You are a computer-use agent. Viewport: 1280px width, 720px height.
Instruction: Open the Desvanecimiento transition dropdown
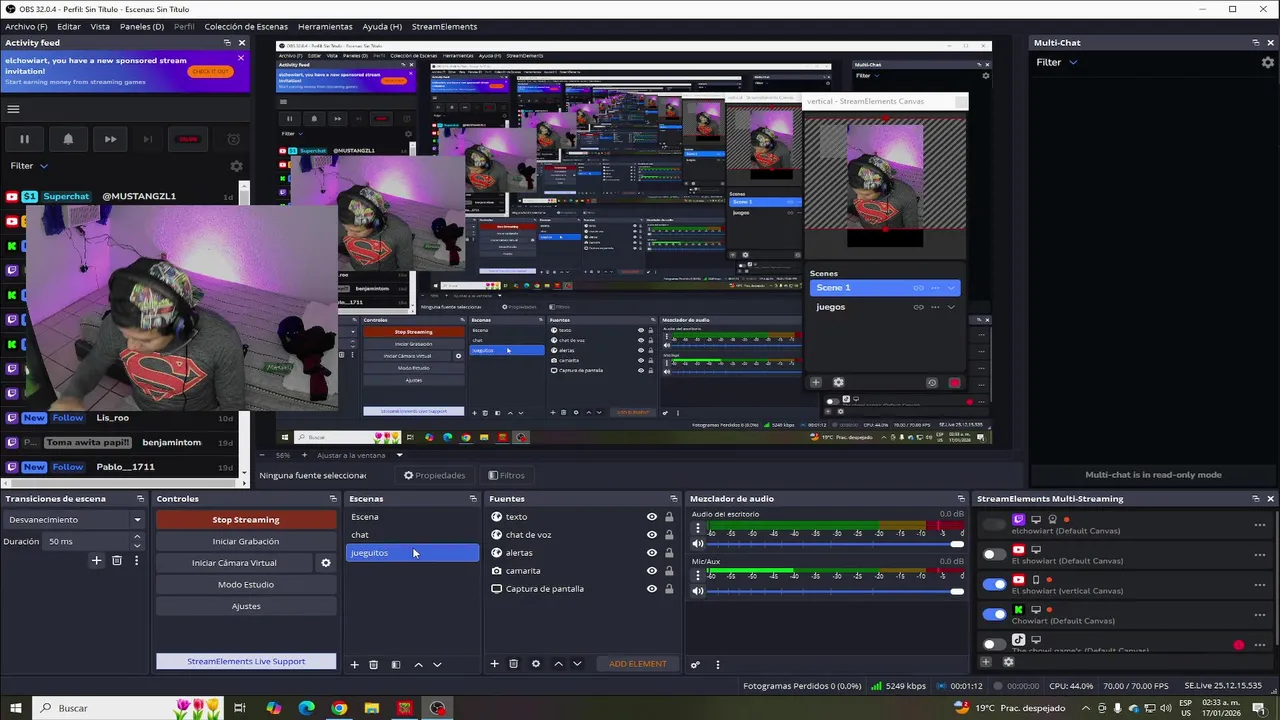click(75, 520)
